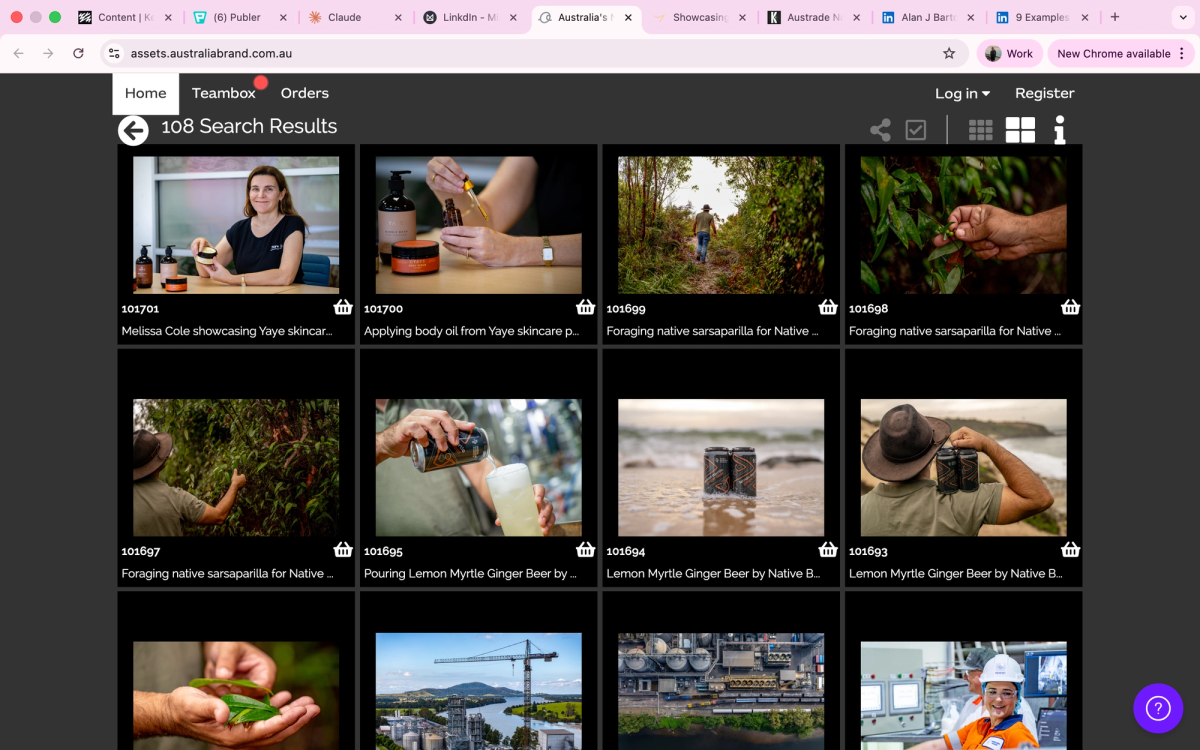Add asset 101697 to basket

pyautogui.click(x=343, y=549)
